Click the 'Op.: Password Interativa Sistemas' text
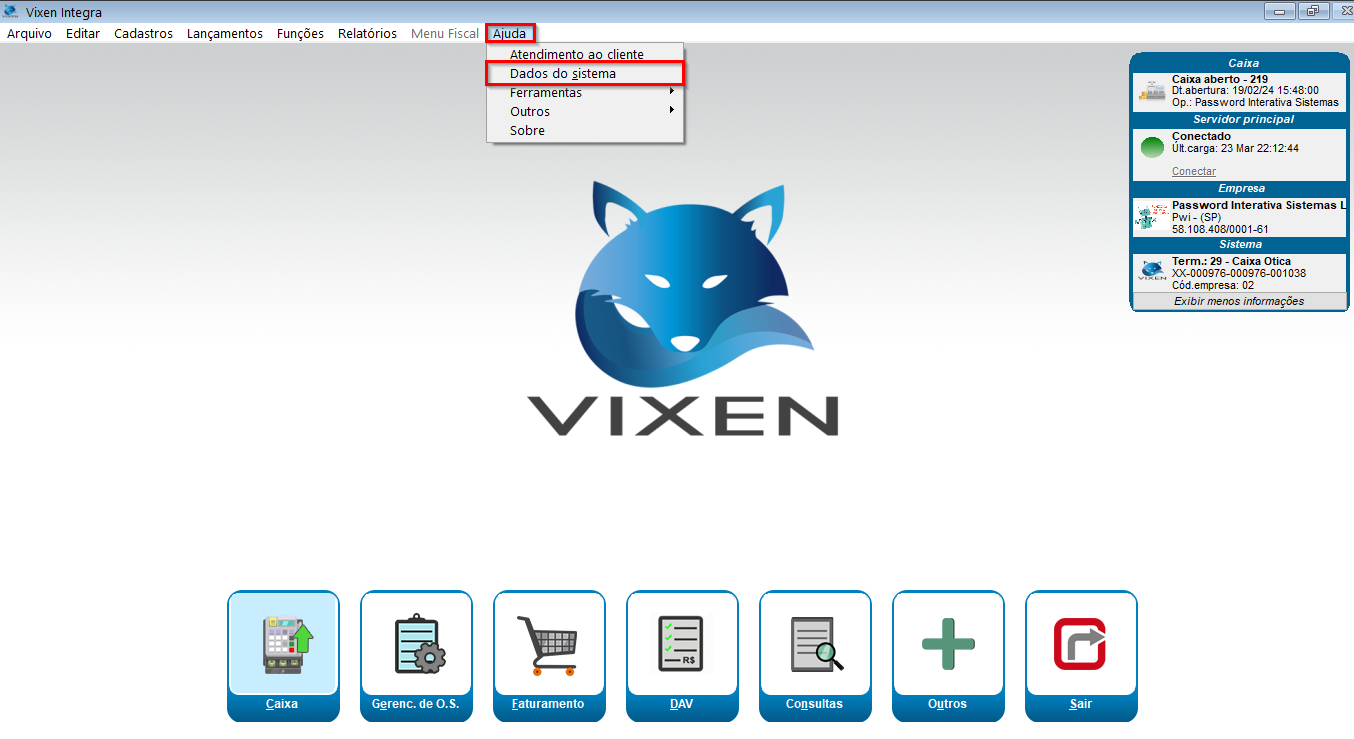Viewport: 1354px width, 739px height. tap(1255, 102)
